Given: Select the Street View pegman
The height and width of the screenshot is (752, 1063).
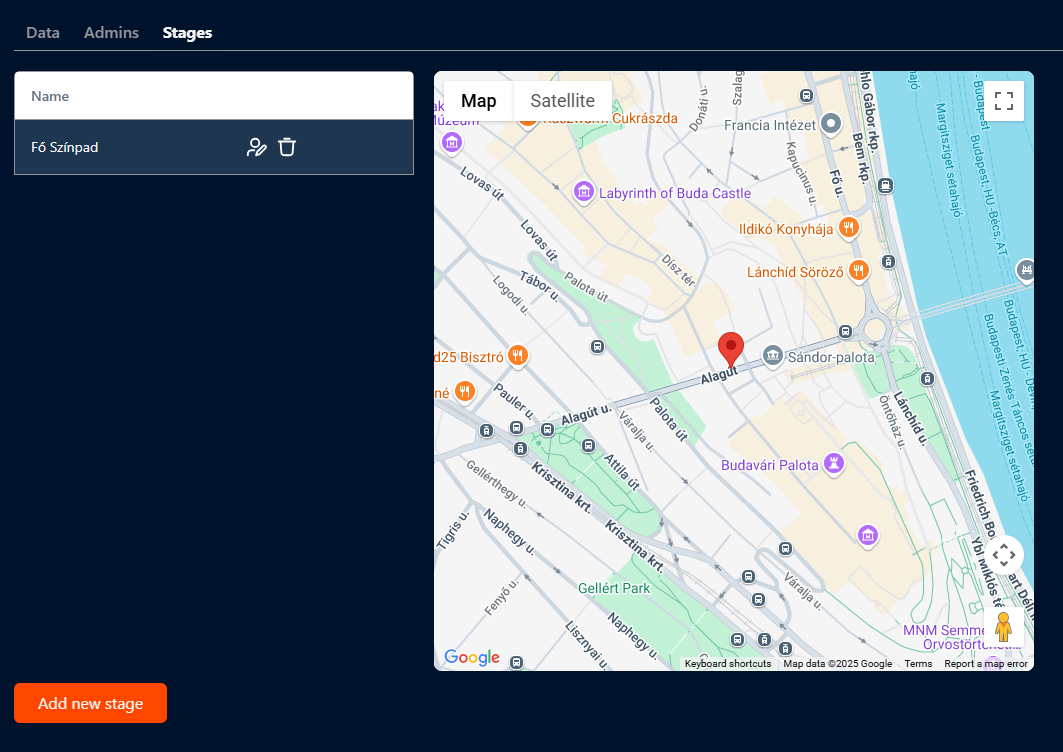Looking at the screenshot, I should (1003, 626).
